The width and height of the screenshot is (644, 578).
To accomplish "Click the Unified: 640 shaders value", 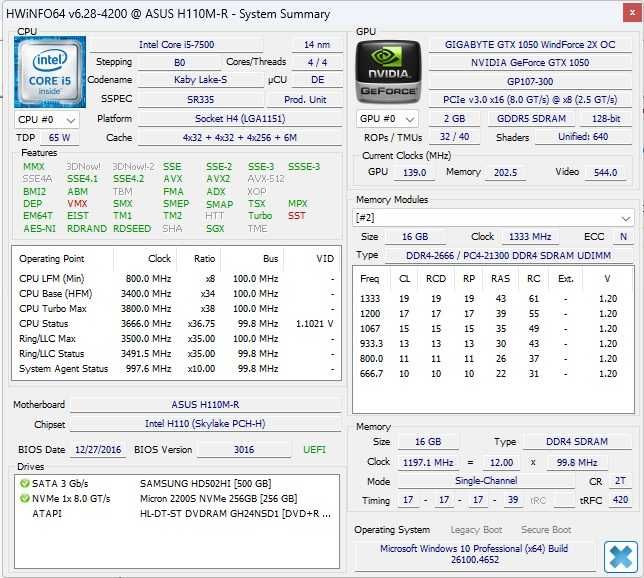I will [583, 137].
